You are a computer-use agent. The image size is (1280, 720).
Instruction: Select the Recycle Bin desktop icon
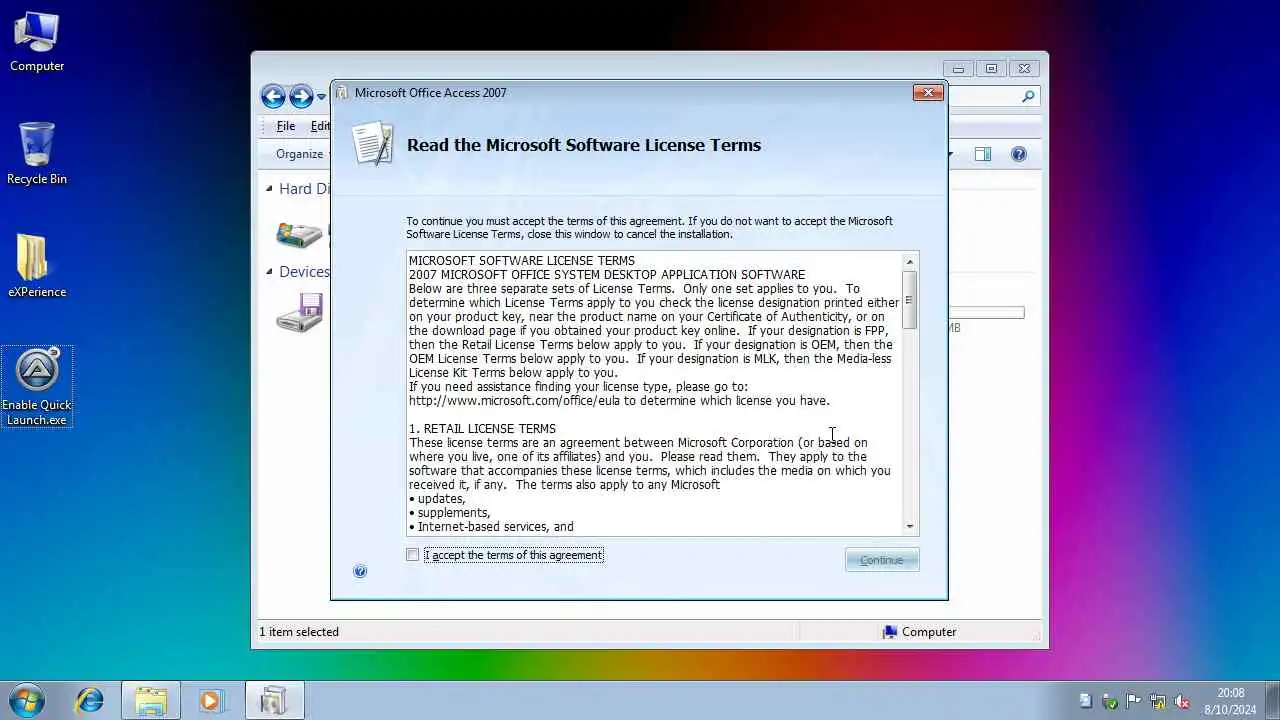[x=37, y=154]
